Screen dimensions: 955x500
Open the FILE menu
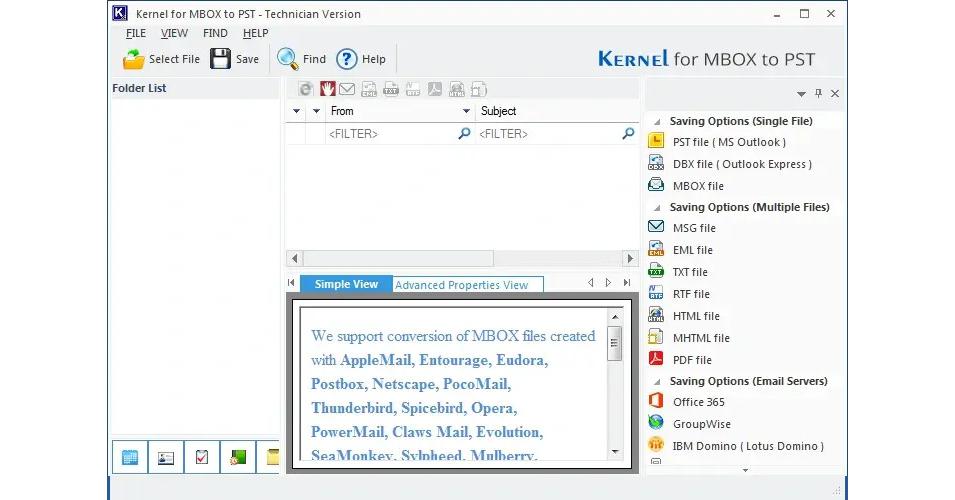tap(136, 33)
